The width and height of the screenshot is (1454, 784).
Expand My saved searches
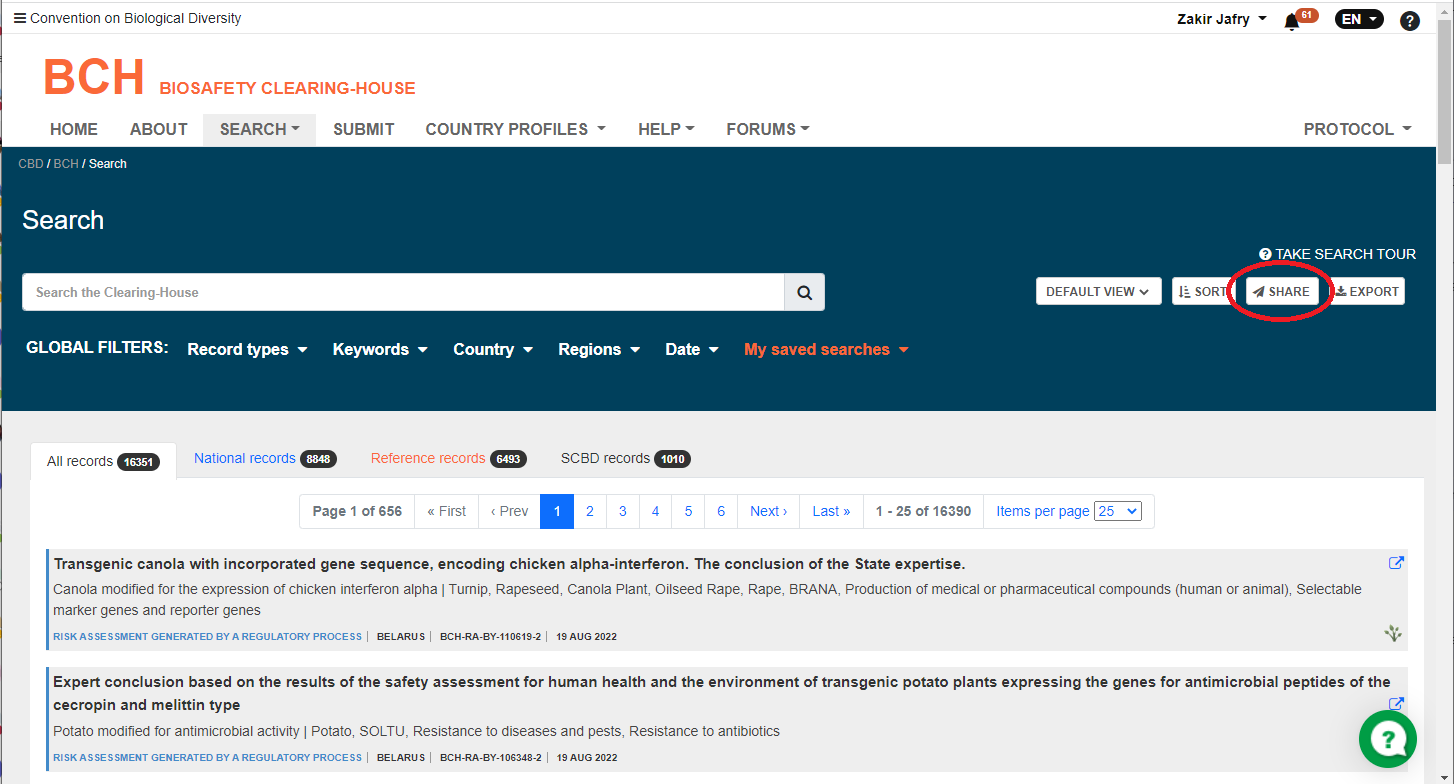825,349
